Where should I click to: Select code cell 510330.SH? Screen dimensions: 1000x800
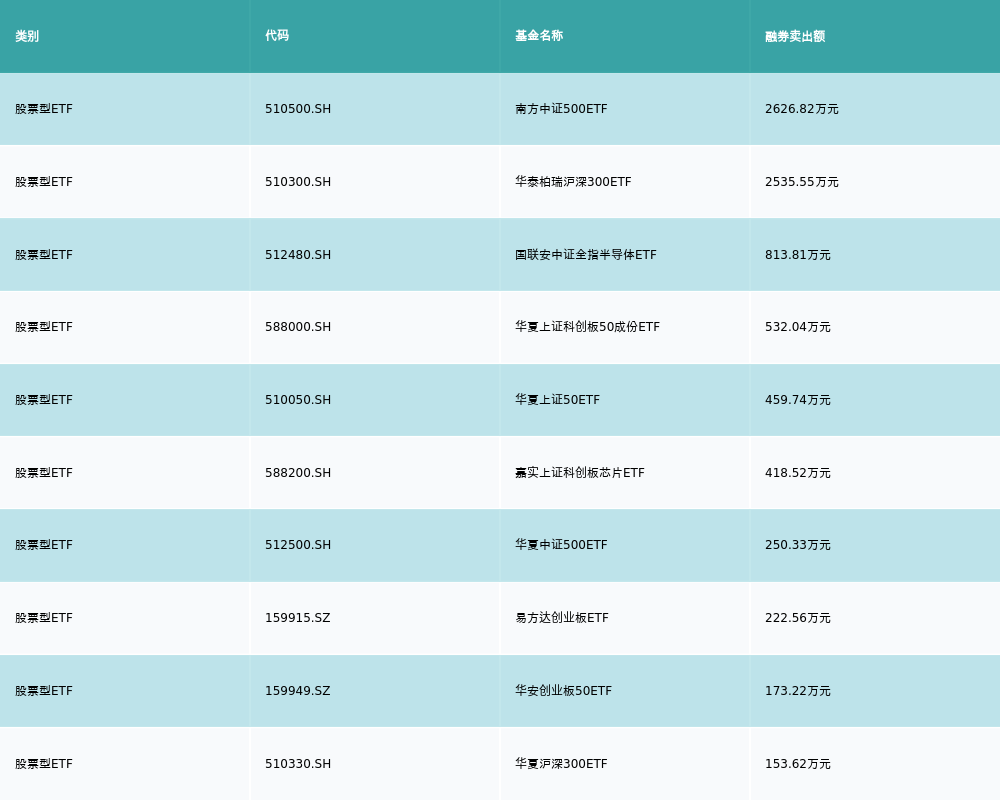pos(298,764)
